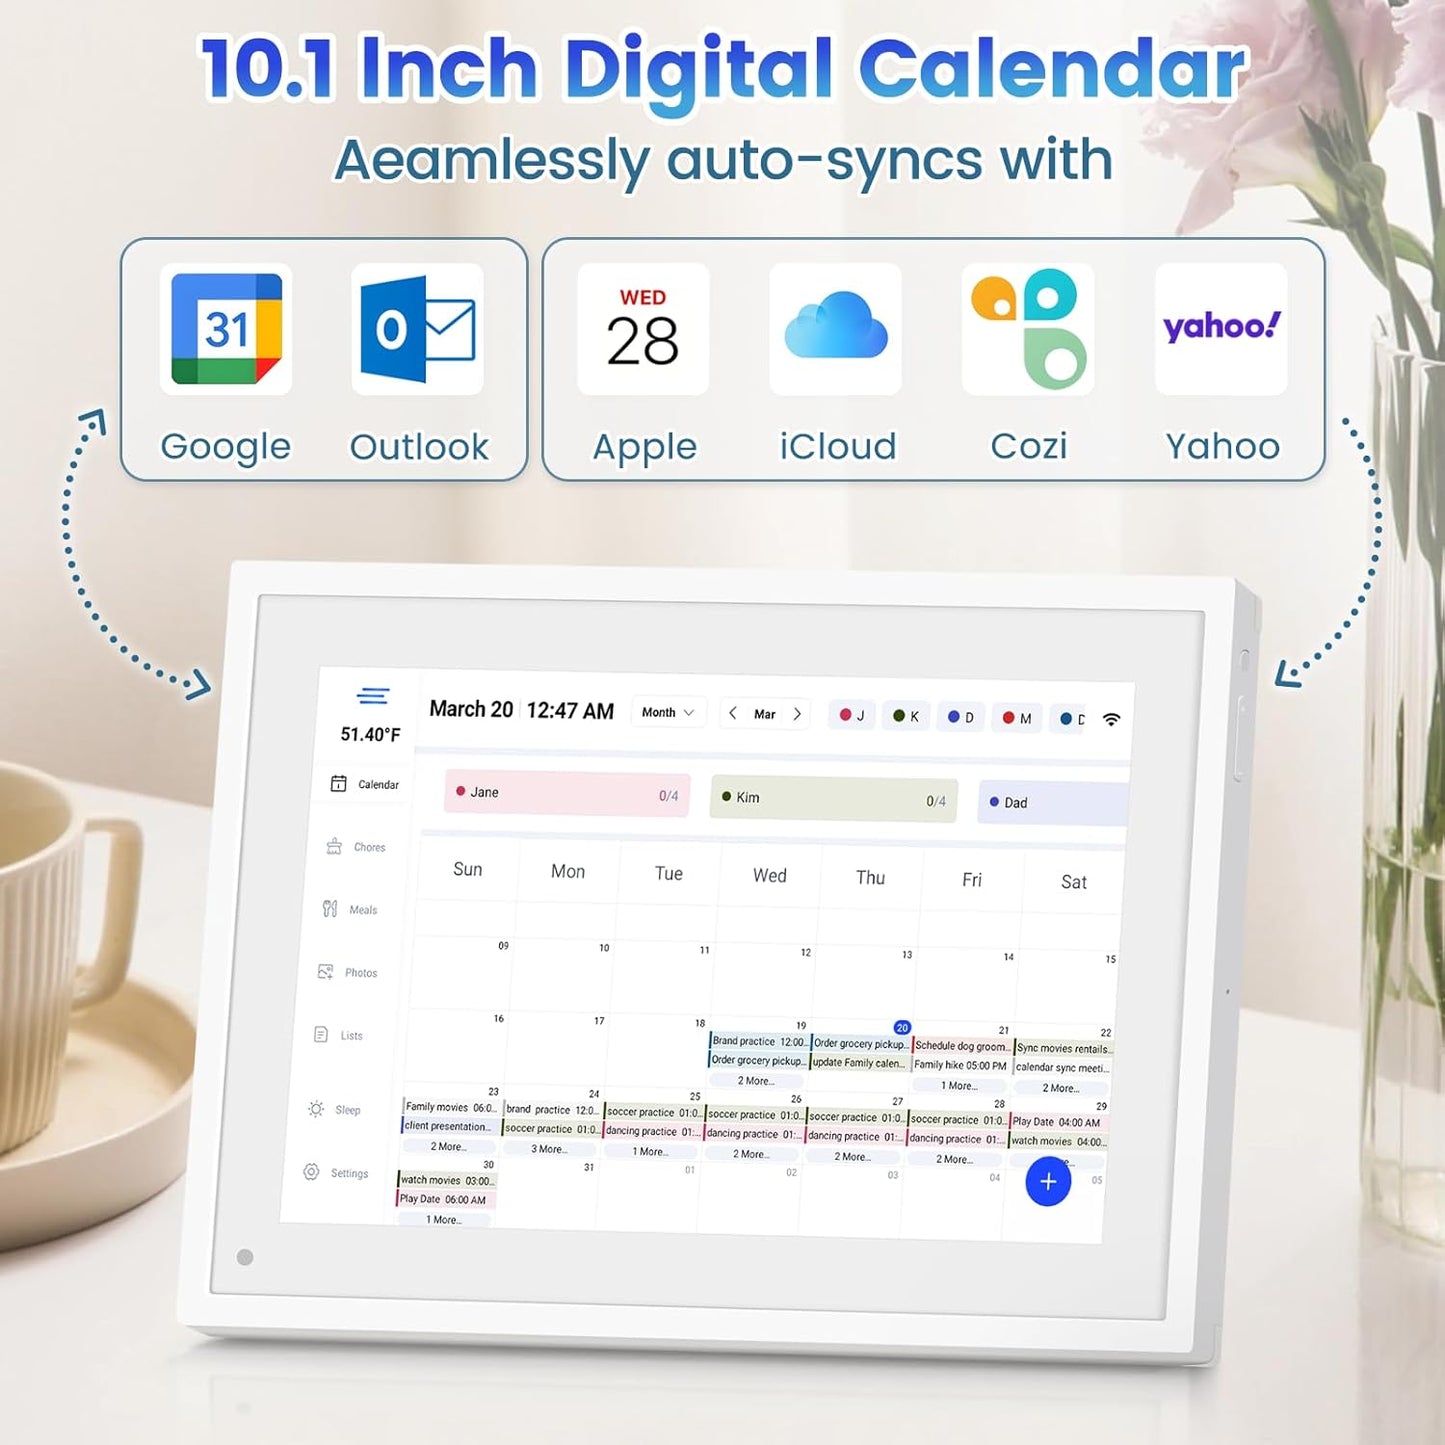Screen dimensions: 1445x1445
Task: Select the Outlook logo
Action: point(418,329)
